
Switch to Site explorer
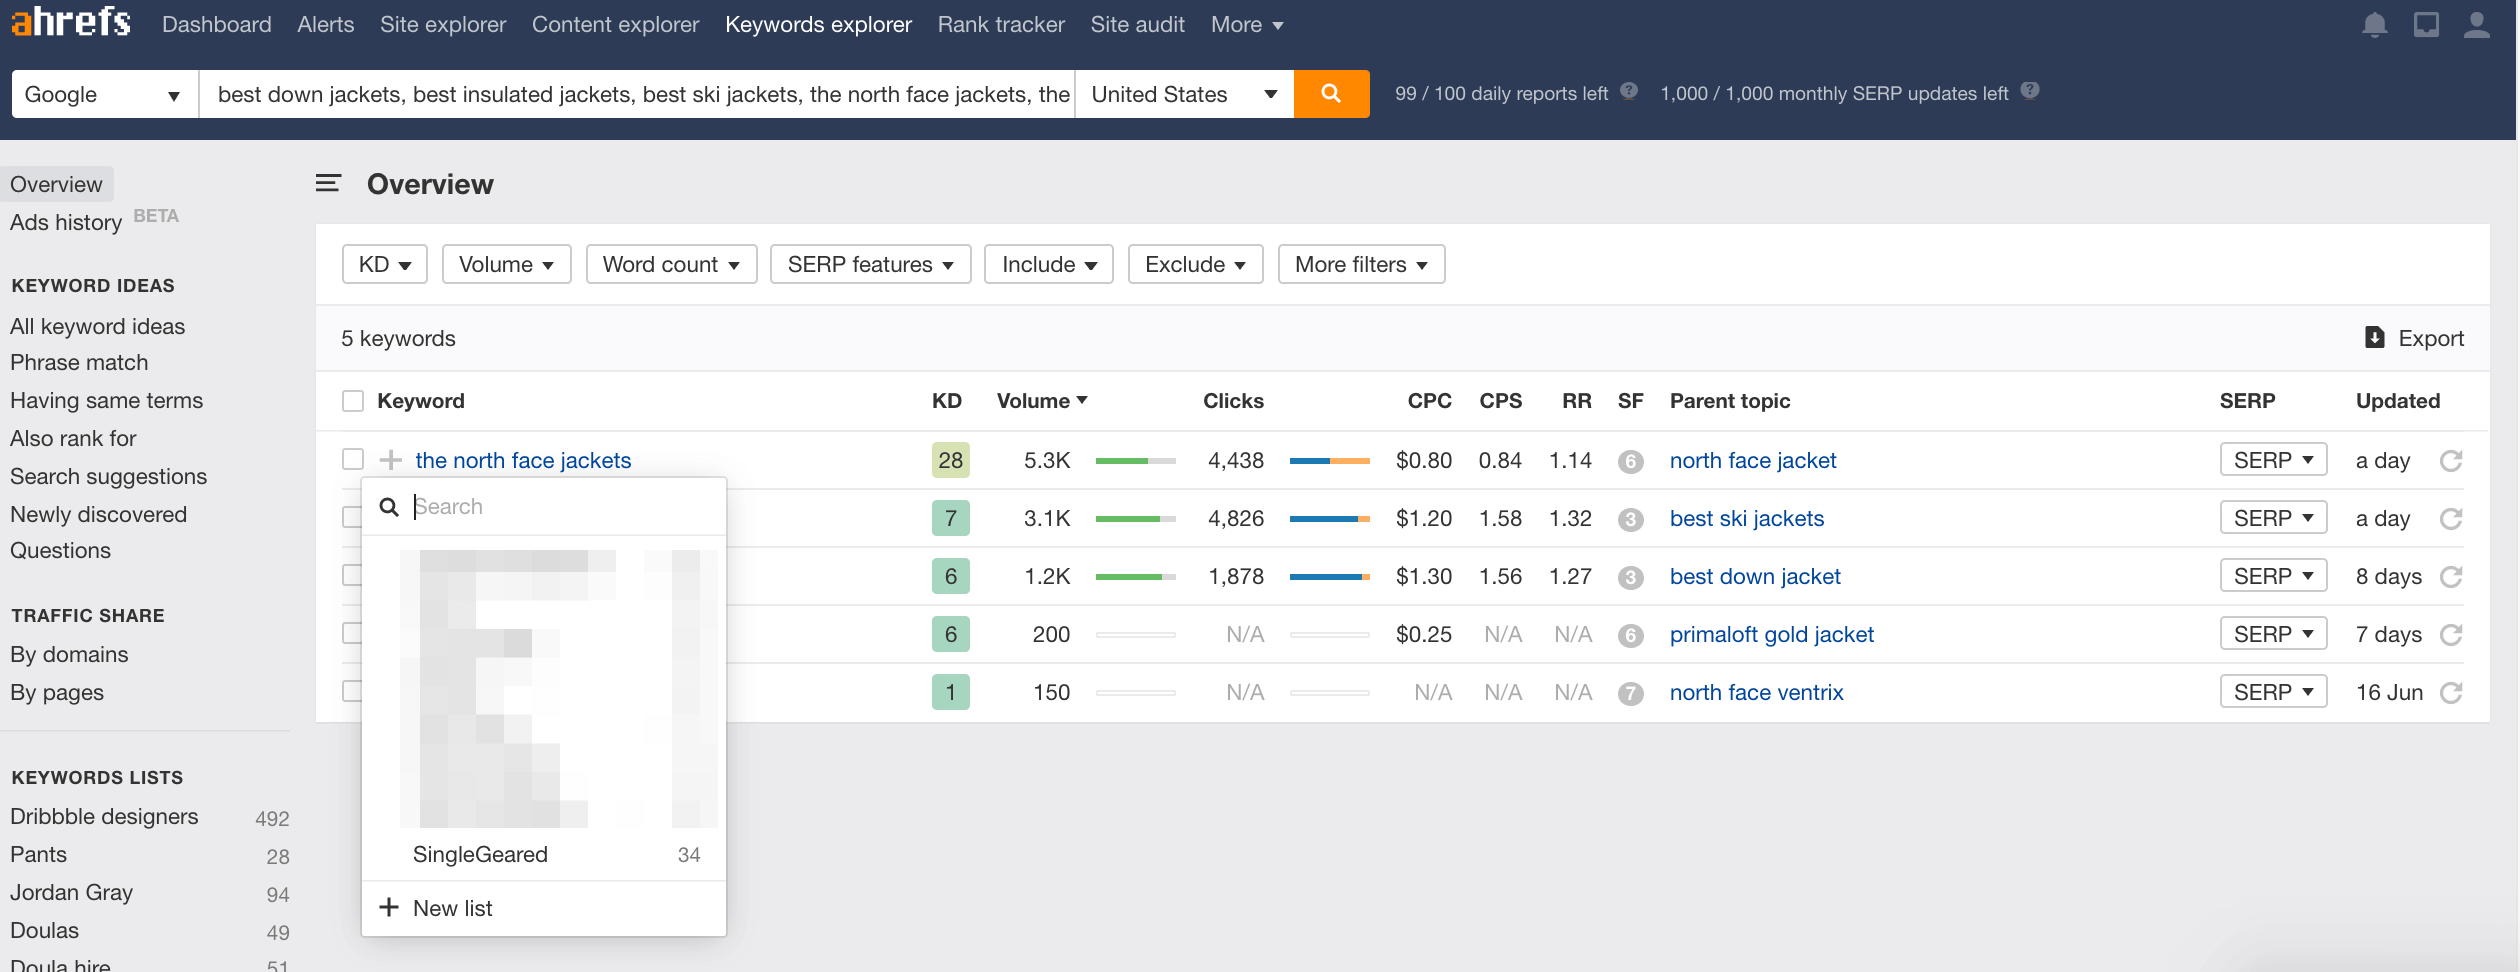pos(443,24)
